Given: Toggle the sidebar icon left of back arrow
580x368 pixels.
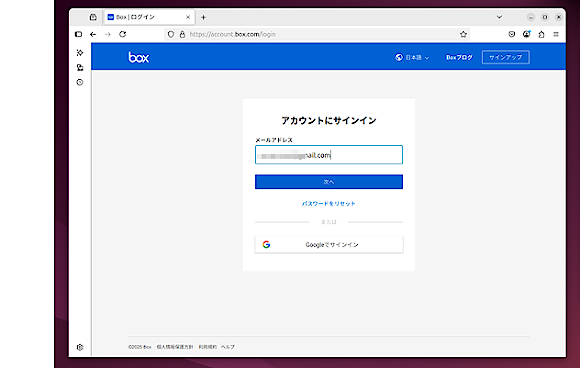Looking at the screenshot, I should pos(78,34).
